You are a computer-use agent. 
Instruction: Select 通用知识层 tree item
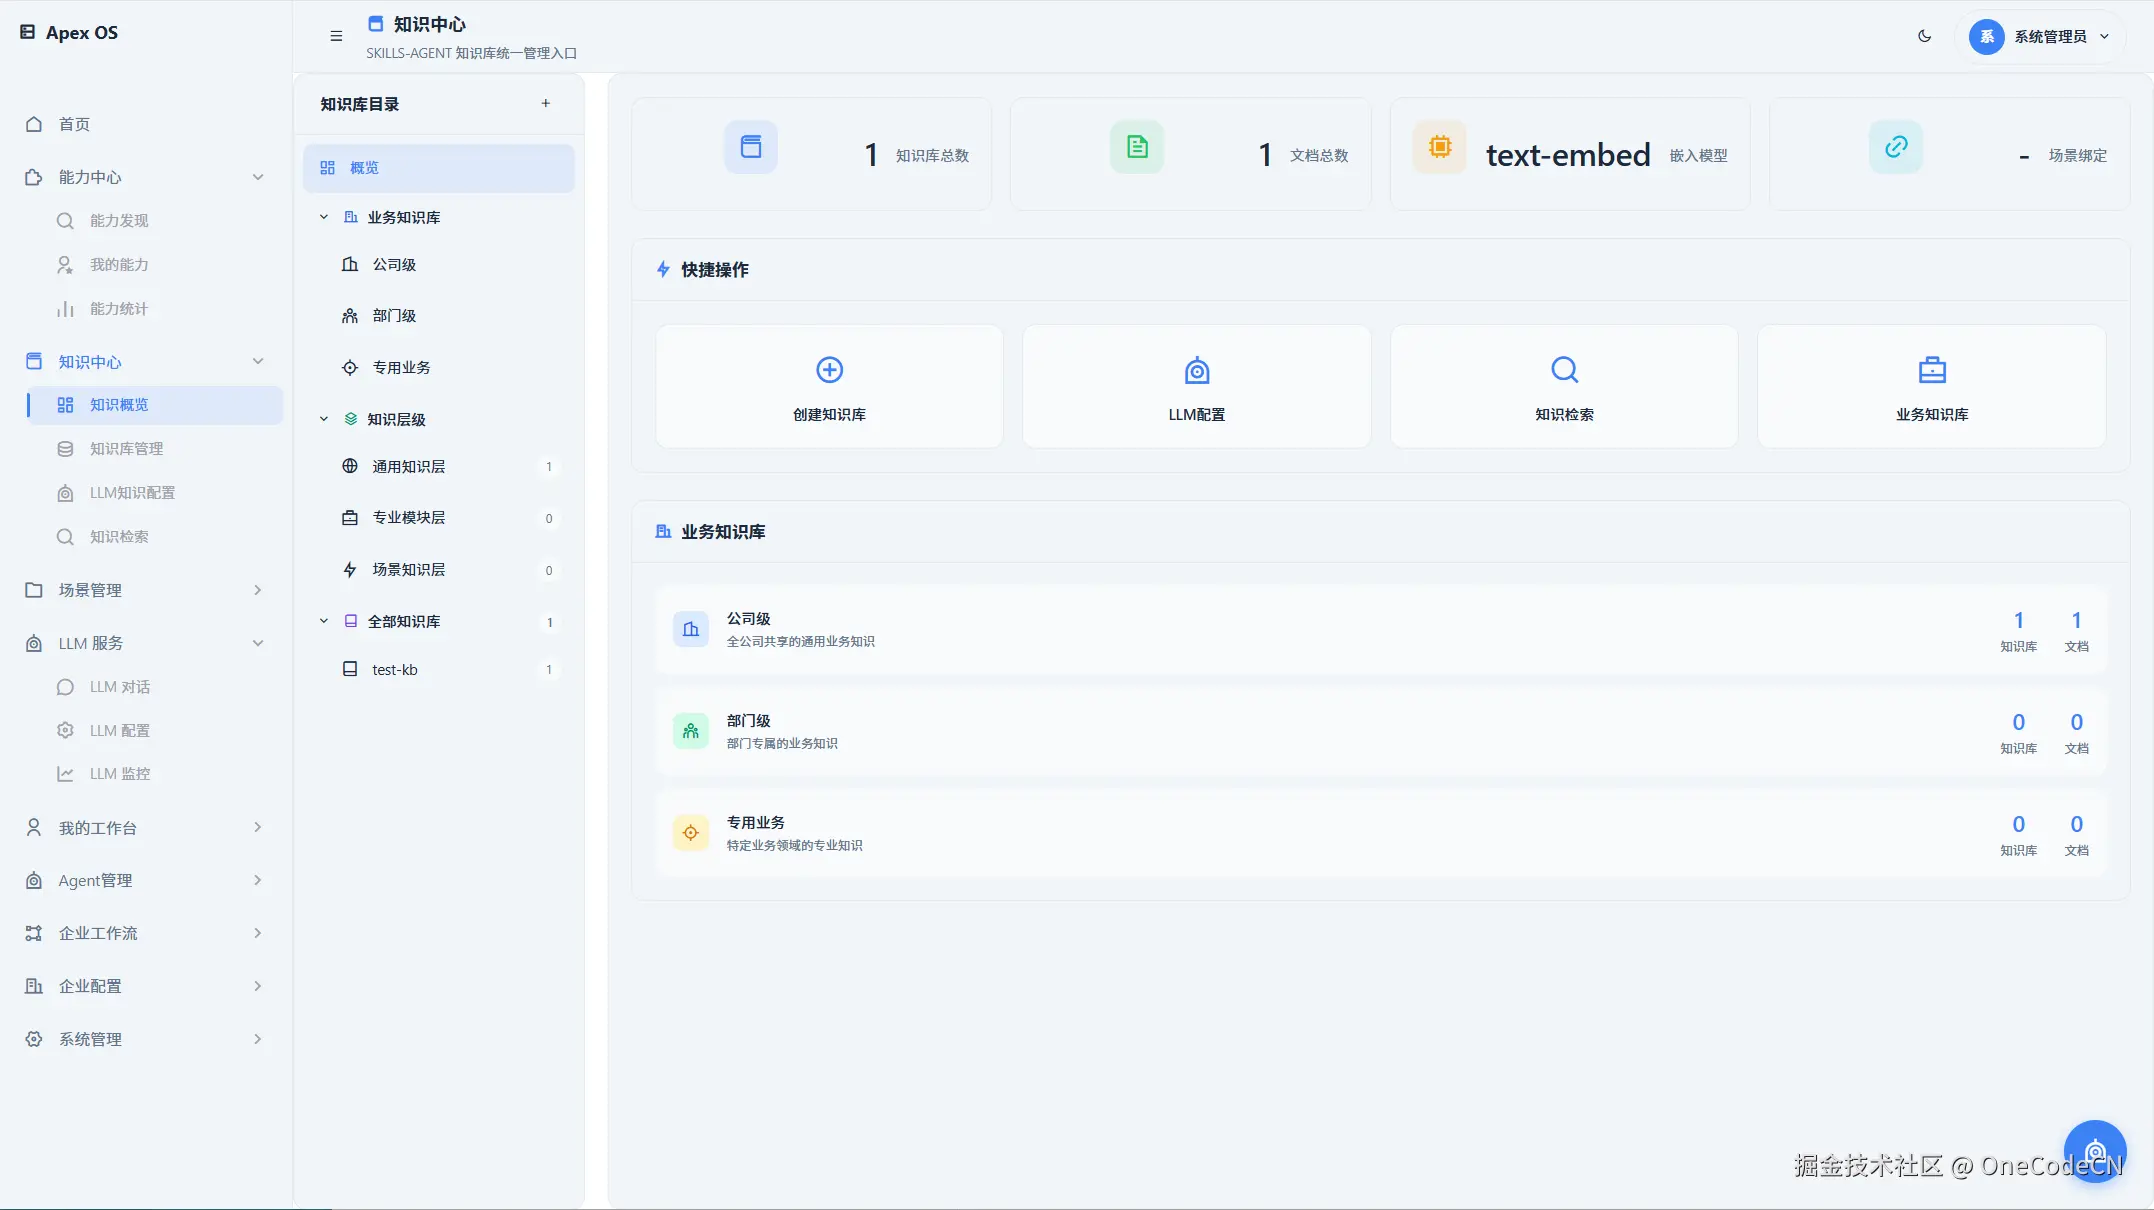coord(409,467)
